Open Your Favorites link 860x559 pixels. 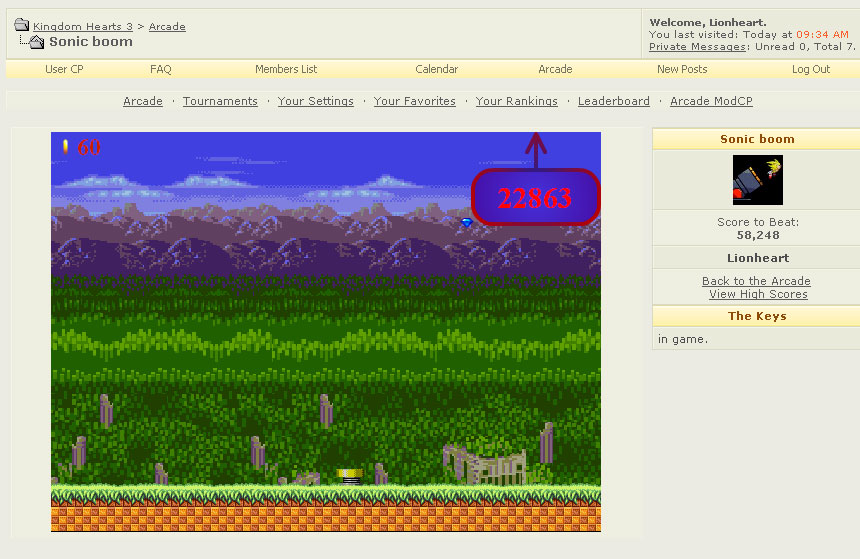click(415, 101)
